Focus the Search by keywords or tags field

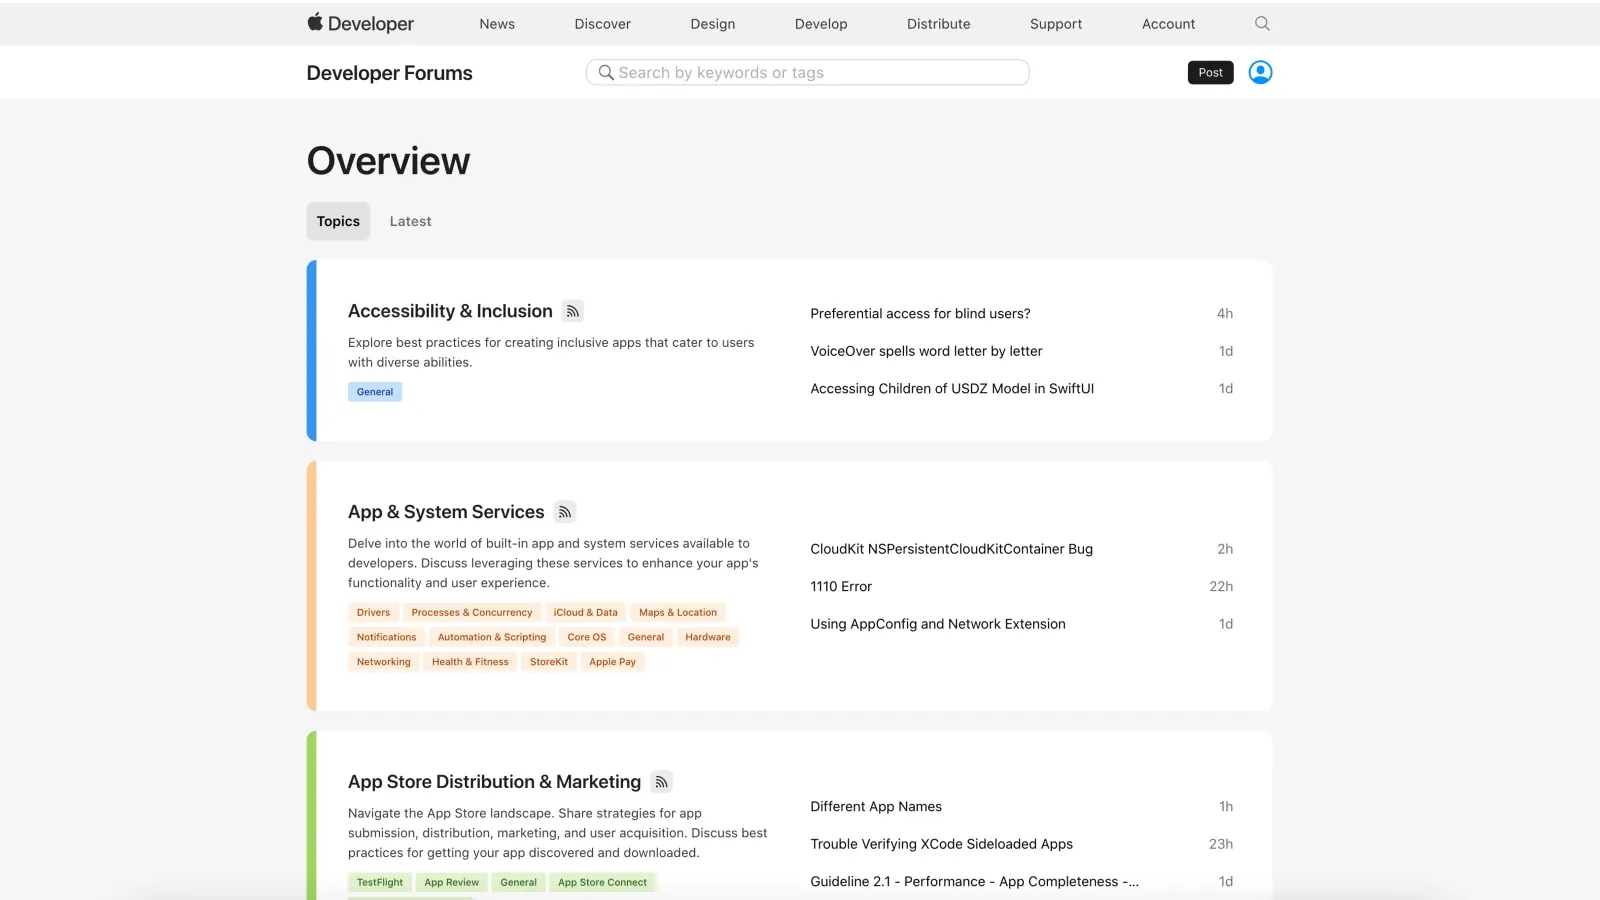point(808,72)
